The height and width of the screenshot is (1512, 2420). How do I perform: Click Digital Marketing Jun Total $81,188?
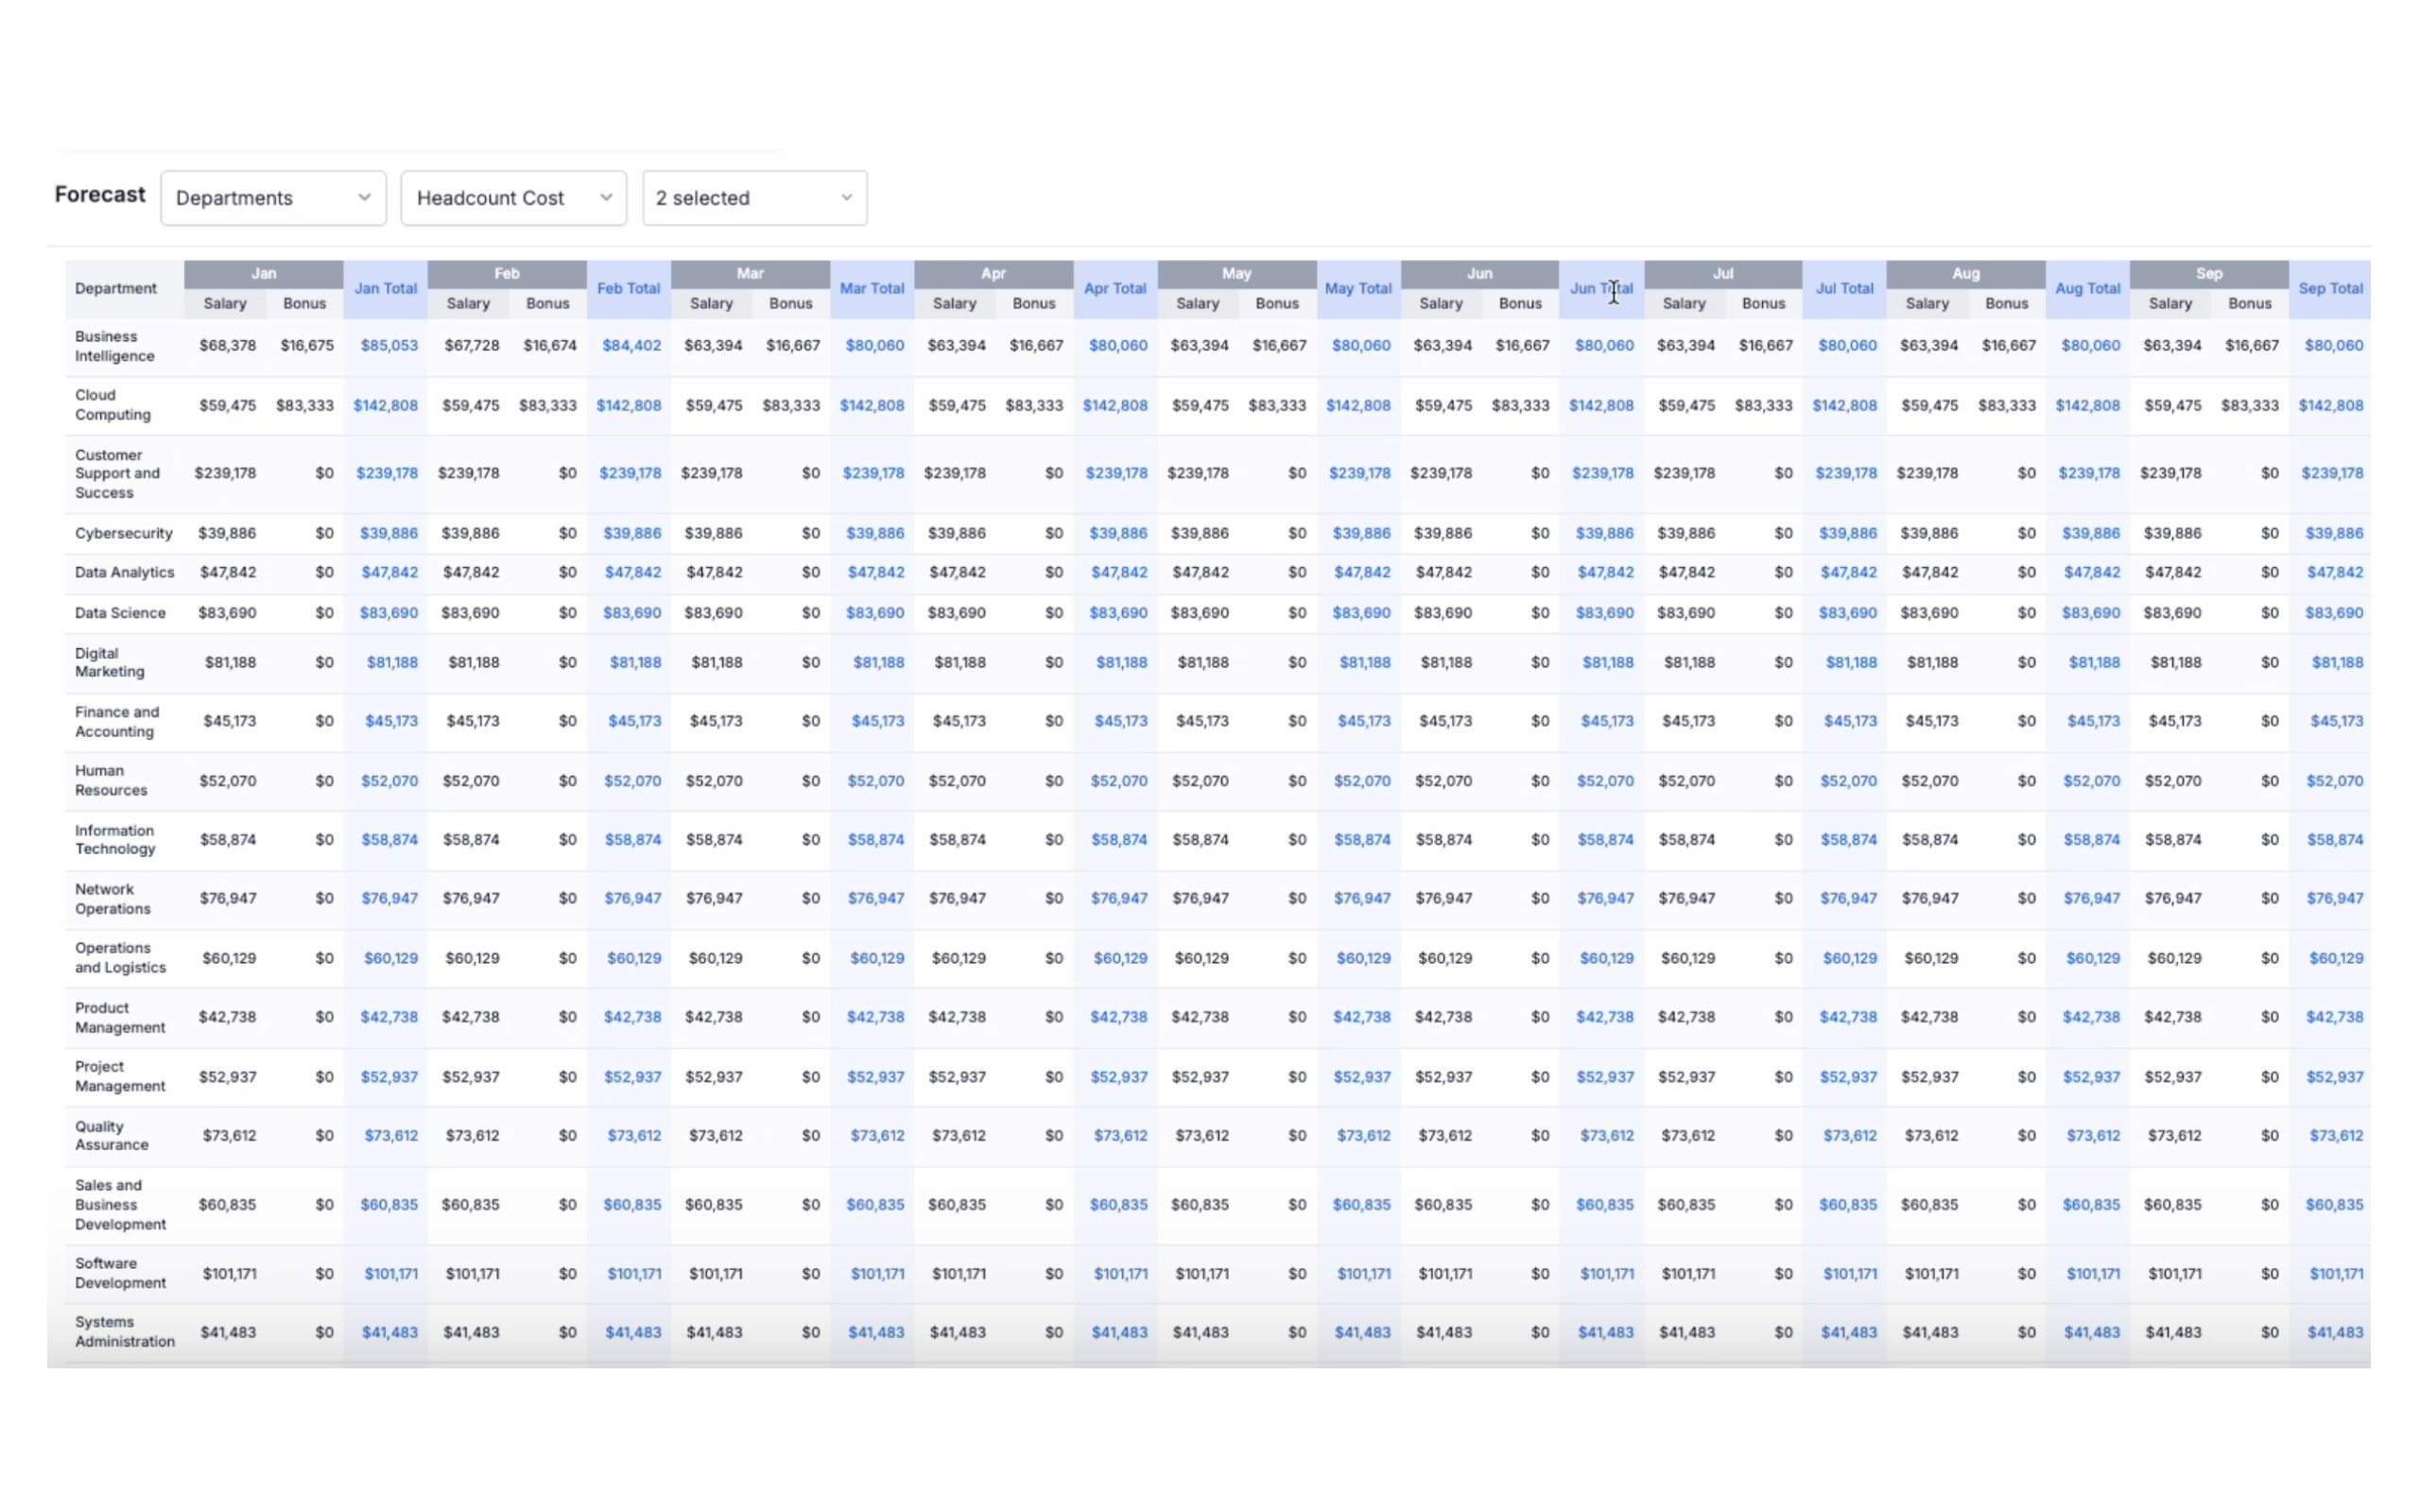pos(1608,662)
